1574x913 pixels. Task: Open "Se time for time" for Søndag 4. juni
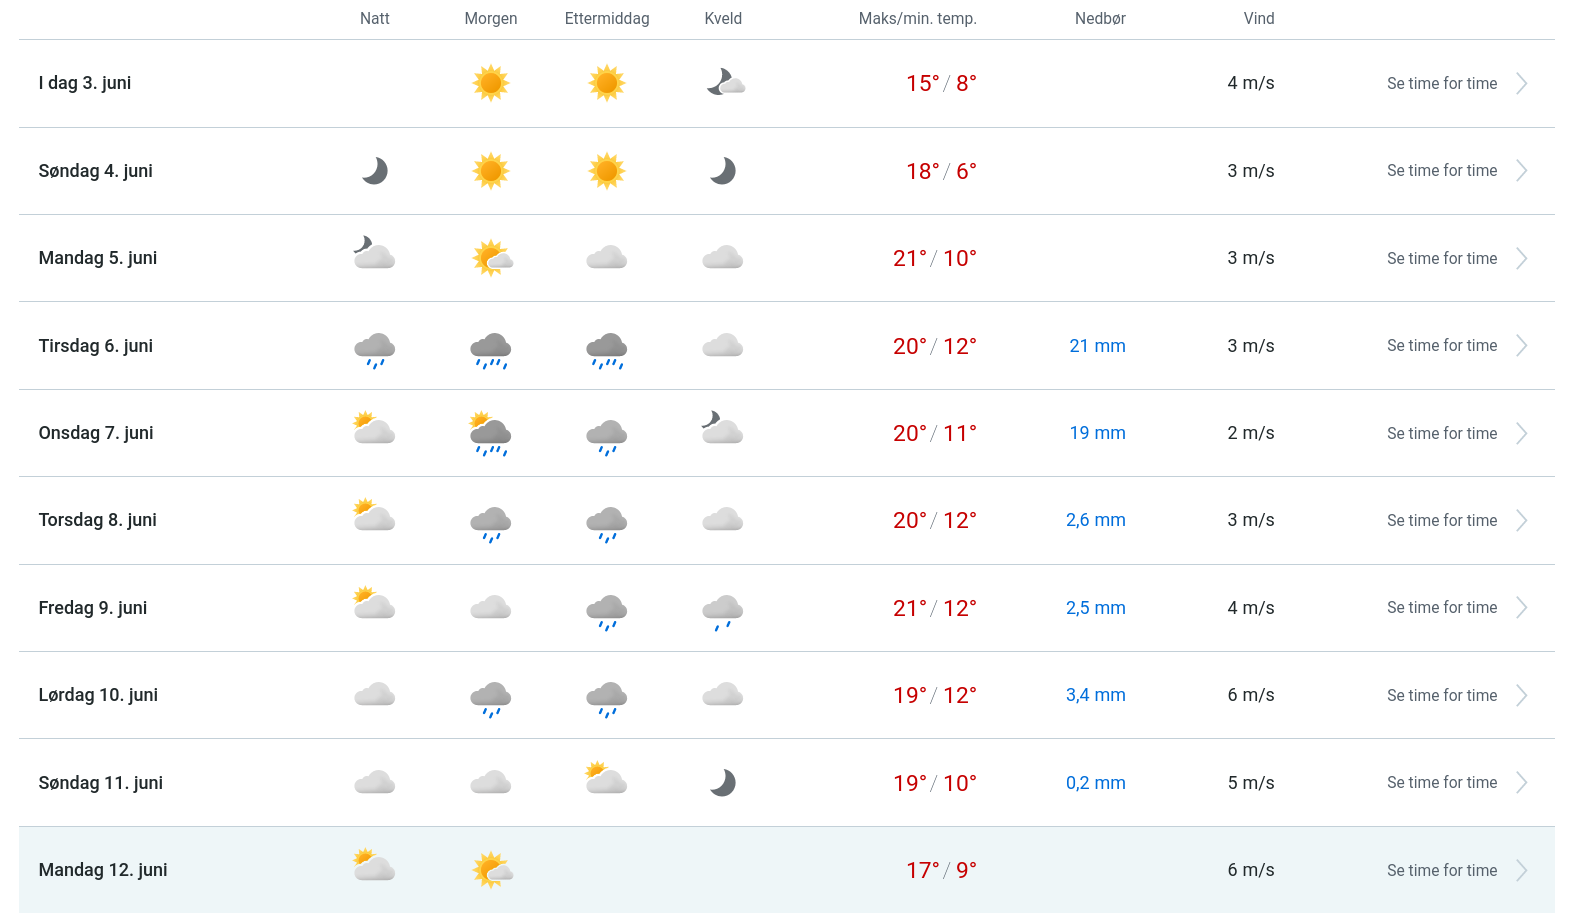pyautogui.click(x=1441, y=171)
